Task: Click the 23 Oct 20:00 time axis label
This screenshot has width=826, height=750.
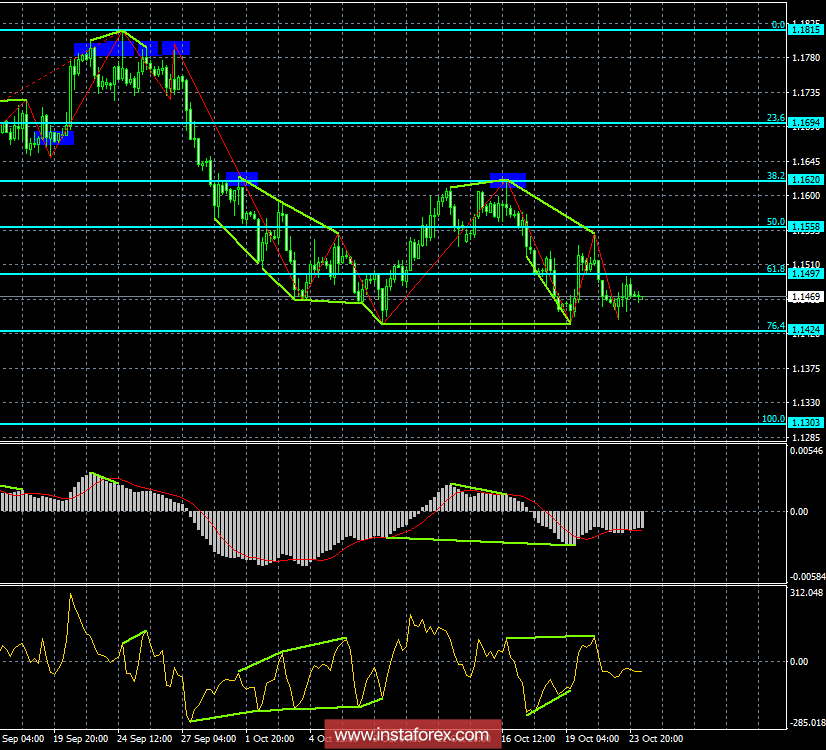Action: click(x=656, y=740)
